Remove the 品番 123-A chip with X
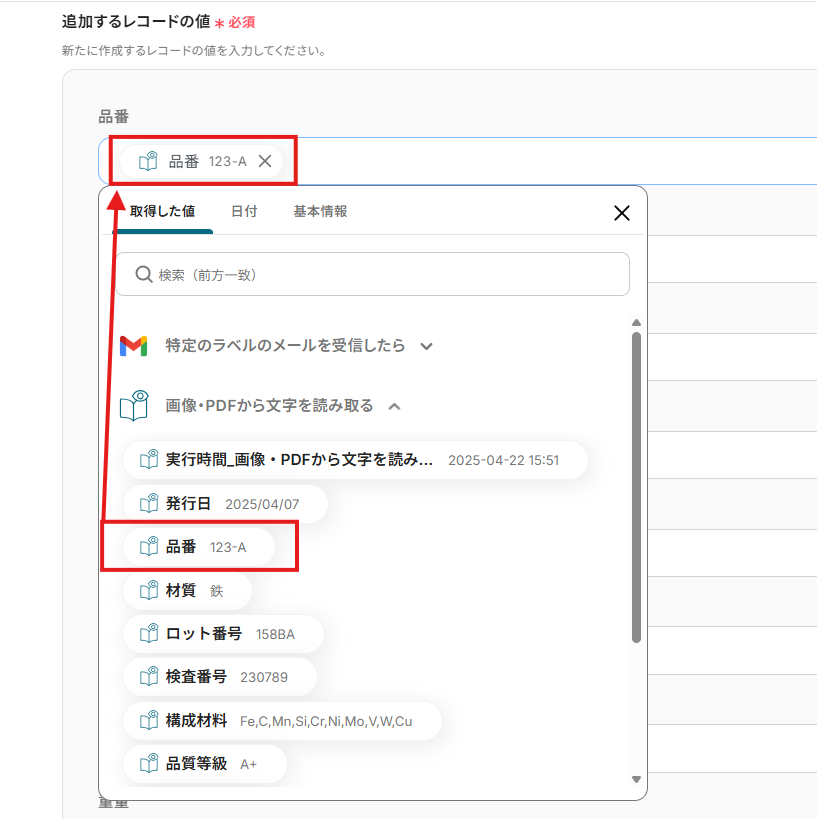The width and height of the screenshot is (817, 819). 265,161
